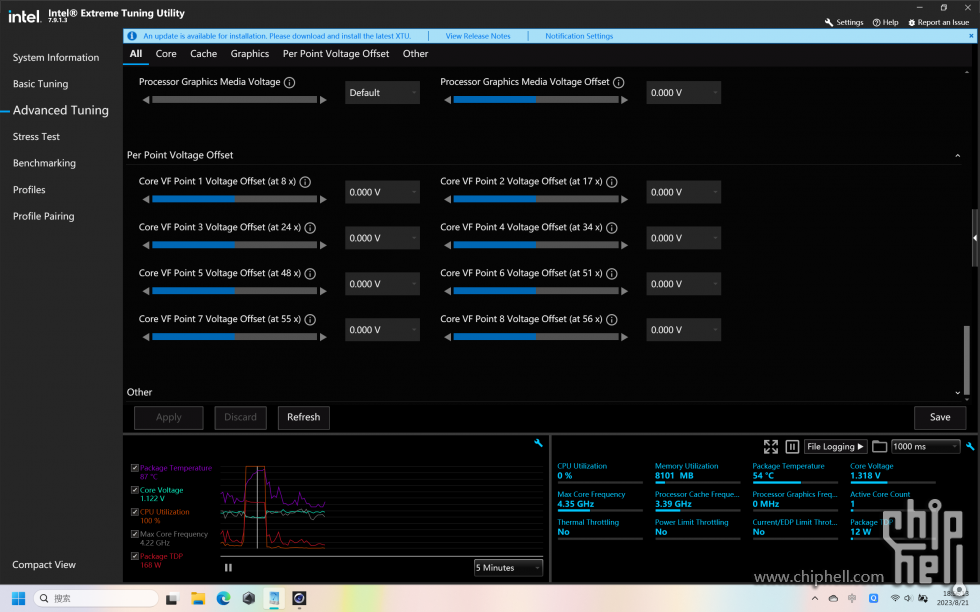Show info for Core VF Point 1
980x612 pixels.
[x=305, y=182]
